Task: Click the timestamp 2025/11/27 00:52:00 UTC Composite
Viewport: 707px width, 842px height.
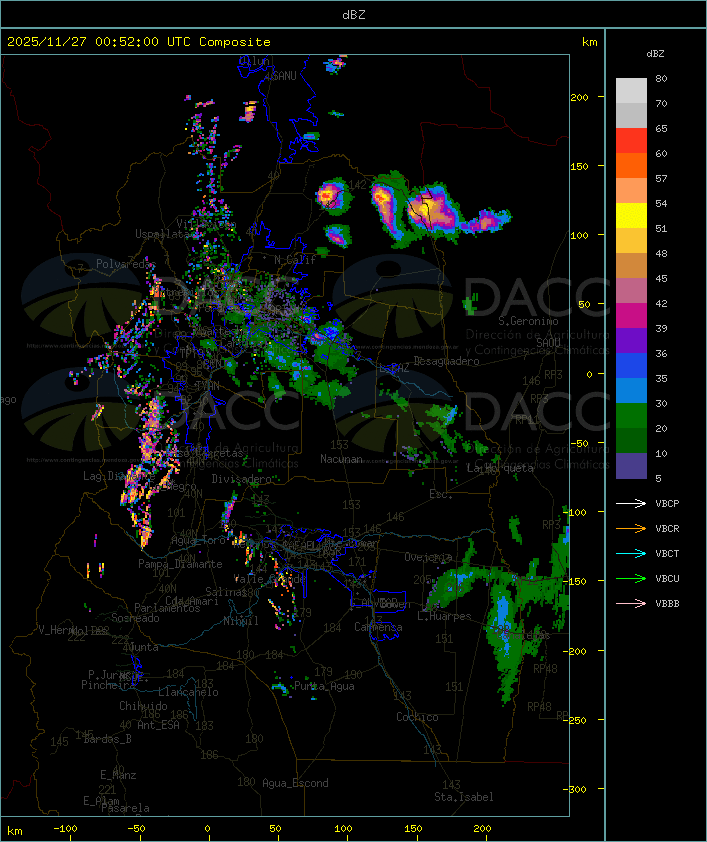Action: (139, 42)
